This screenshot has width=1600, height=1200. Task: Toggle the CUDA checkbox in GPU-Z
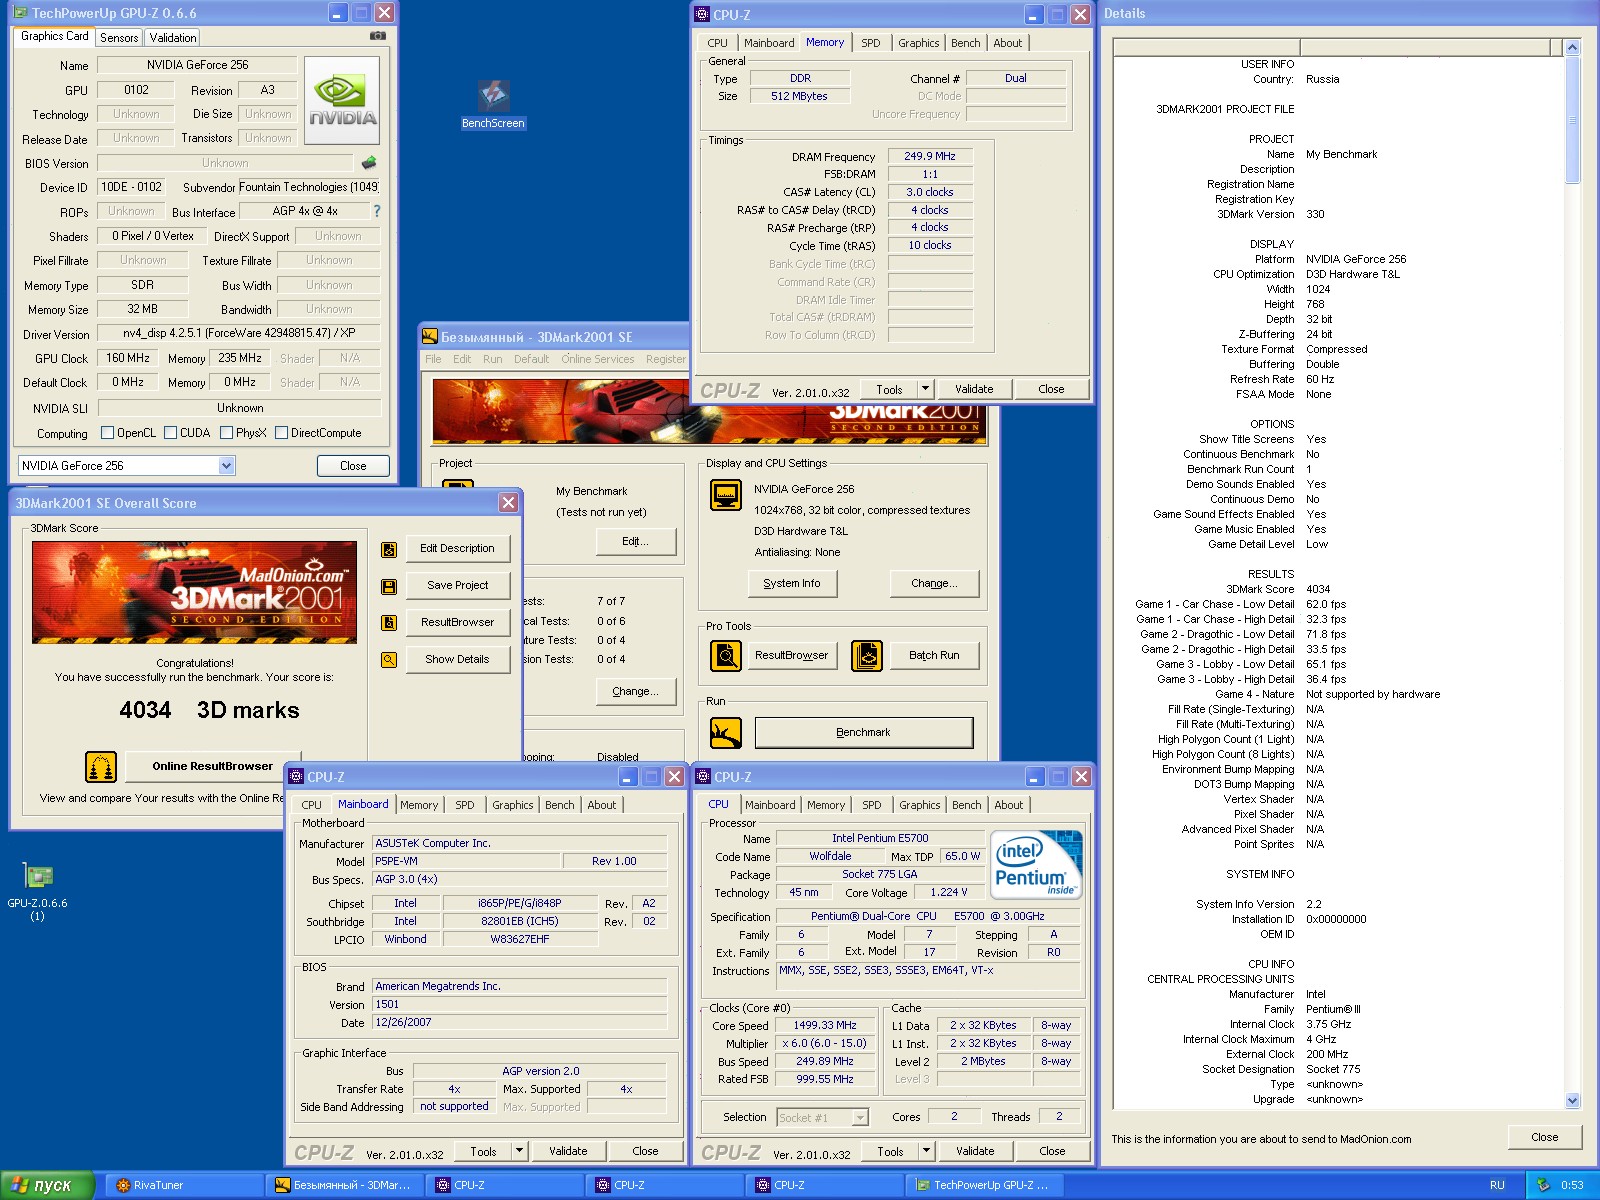(x=171, y=433)
